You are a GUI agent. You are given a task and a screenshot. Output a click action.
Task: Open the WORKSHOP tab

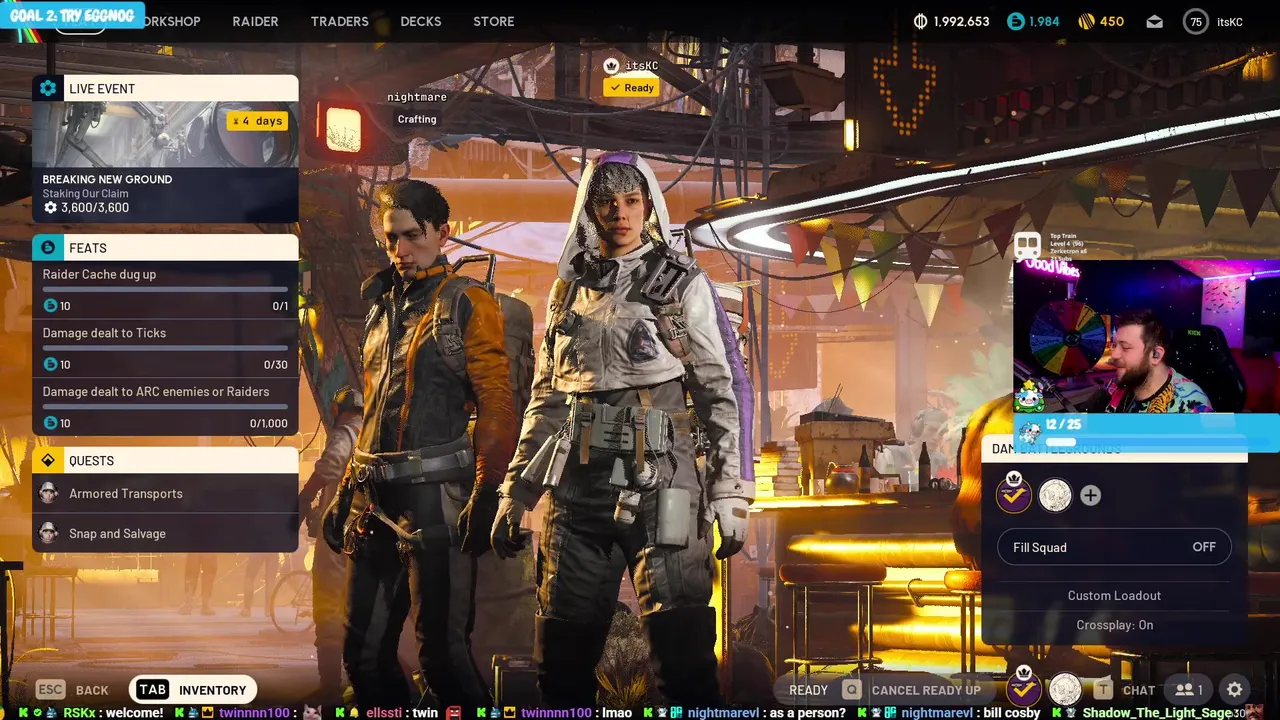point(170,21)
